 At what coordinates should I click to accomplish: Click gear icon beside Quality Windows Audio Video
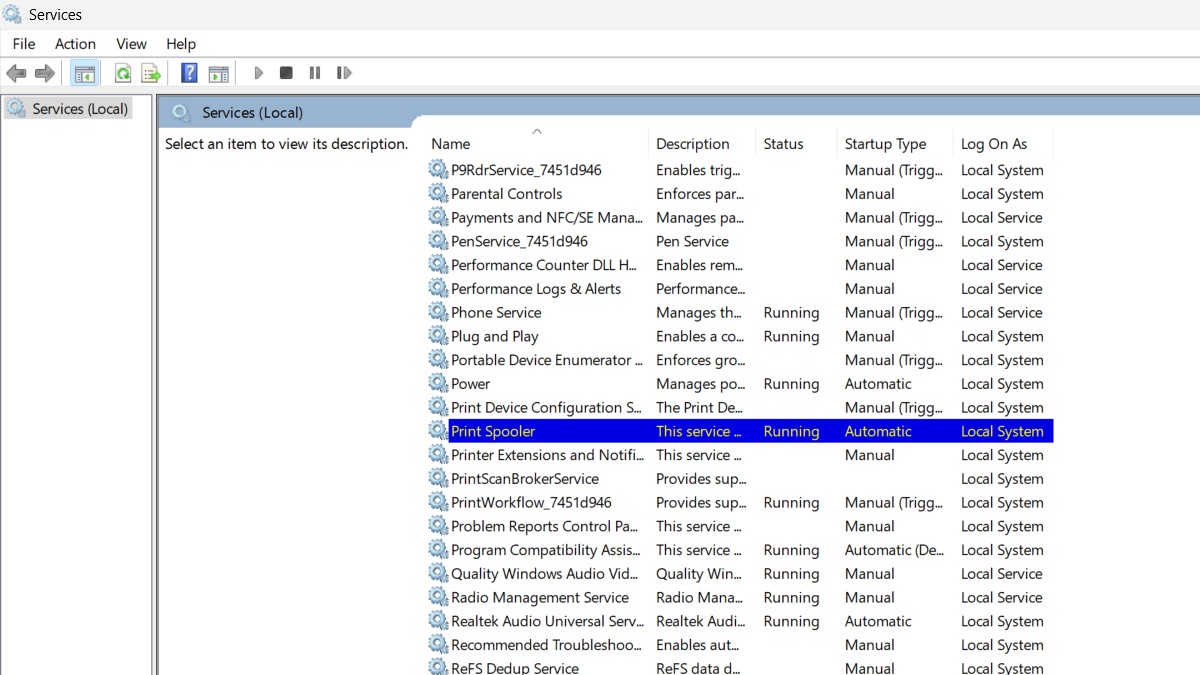[x=438, y=573]
